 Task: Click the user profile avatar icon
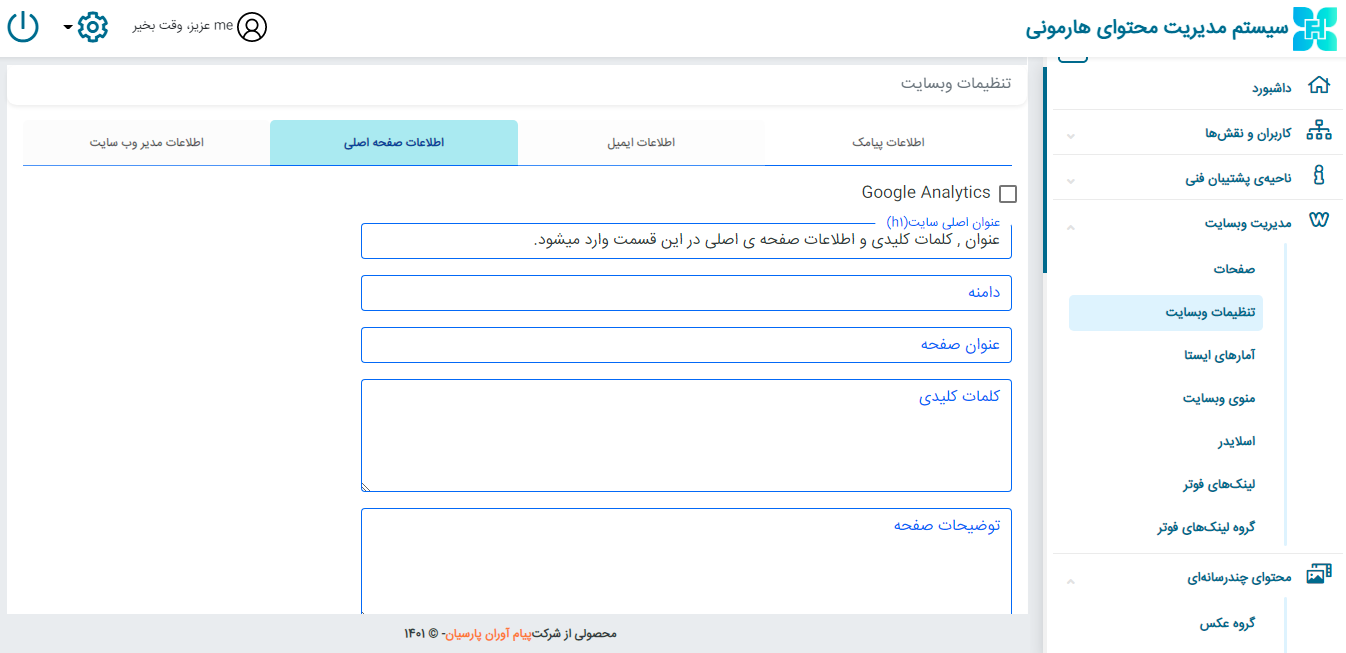[x=253, y=27]
